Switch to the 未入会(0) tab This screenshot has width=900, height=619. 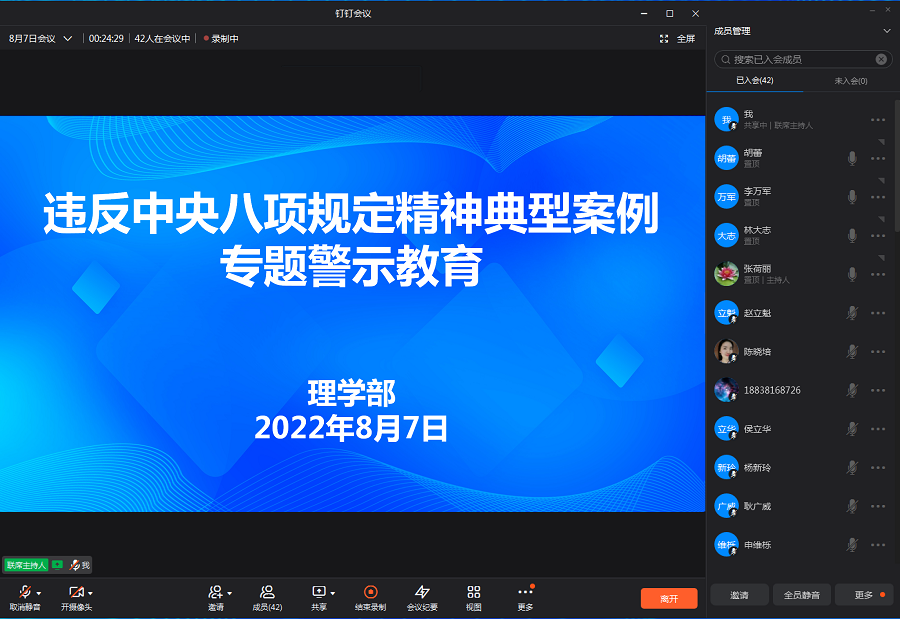(850, 81)
